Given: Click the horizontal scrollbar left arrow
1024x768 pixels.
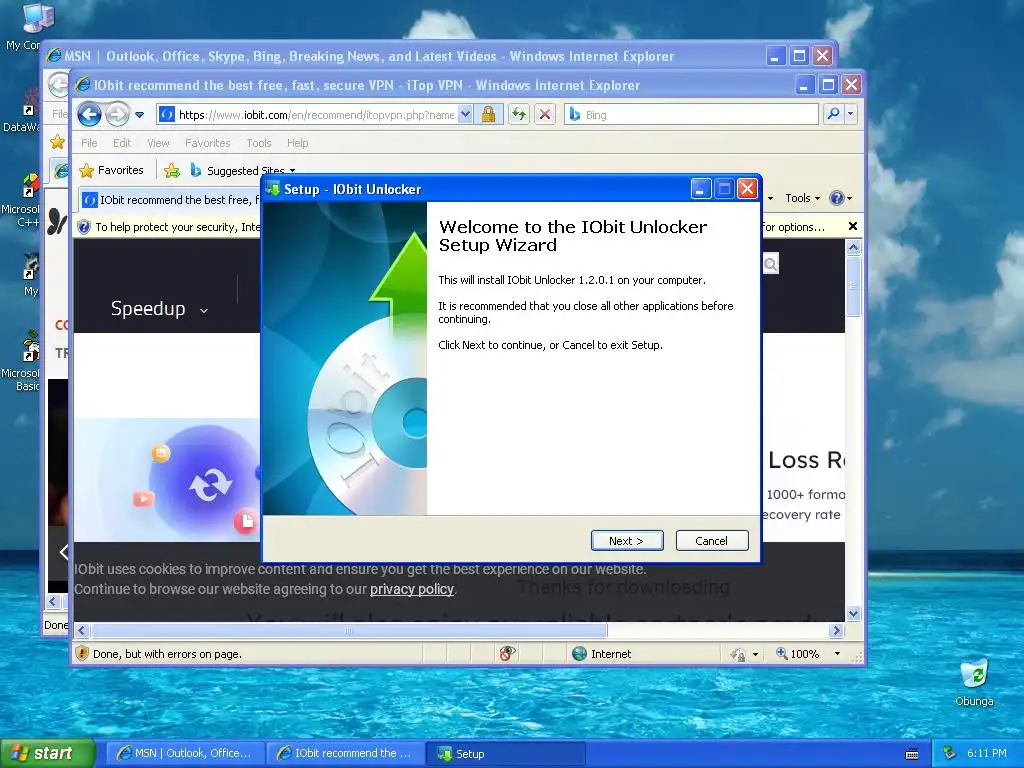Looking at the screenshot, I should (81, 630).
